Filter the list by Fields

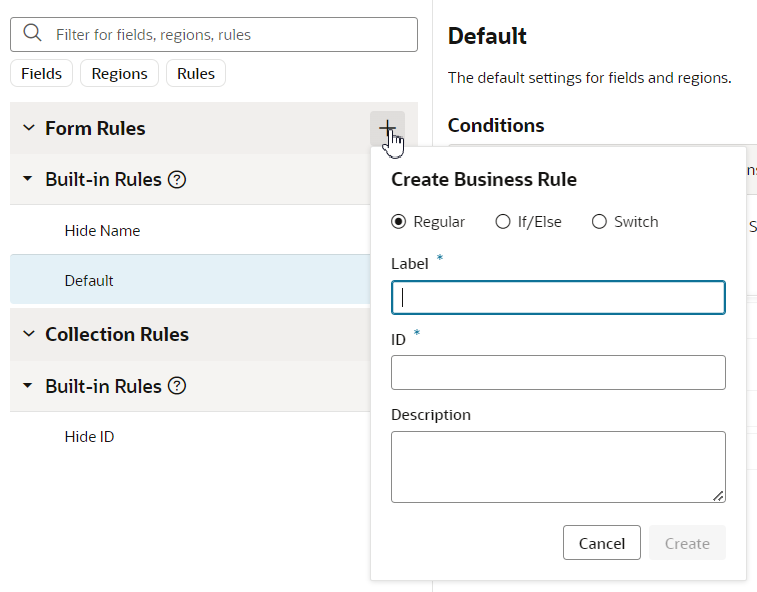[41, 73]
